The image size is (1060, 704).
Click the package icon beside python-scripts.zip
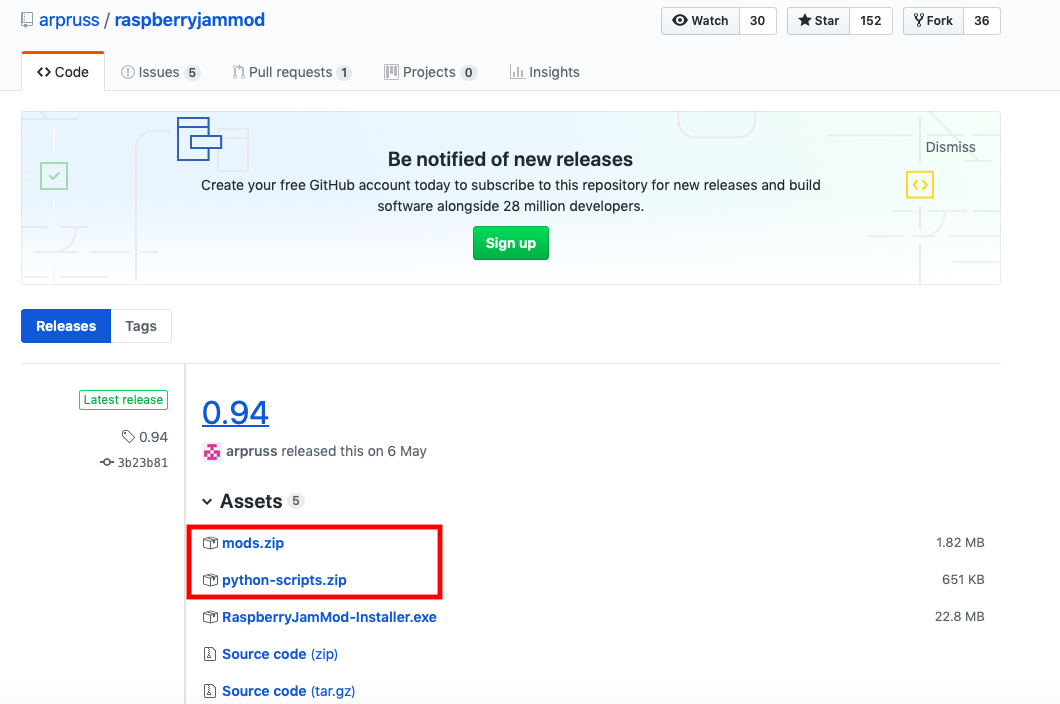click(210, 580)
